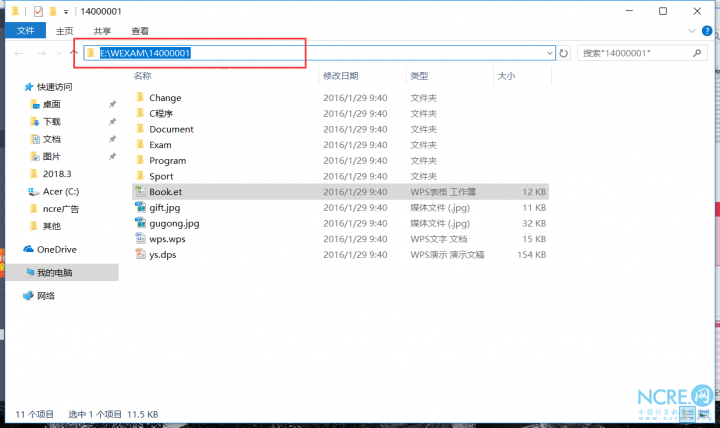720x428 pixels.
Task: Refresh the current folder
Action: tap(563, 53)
